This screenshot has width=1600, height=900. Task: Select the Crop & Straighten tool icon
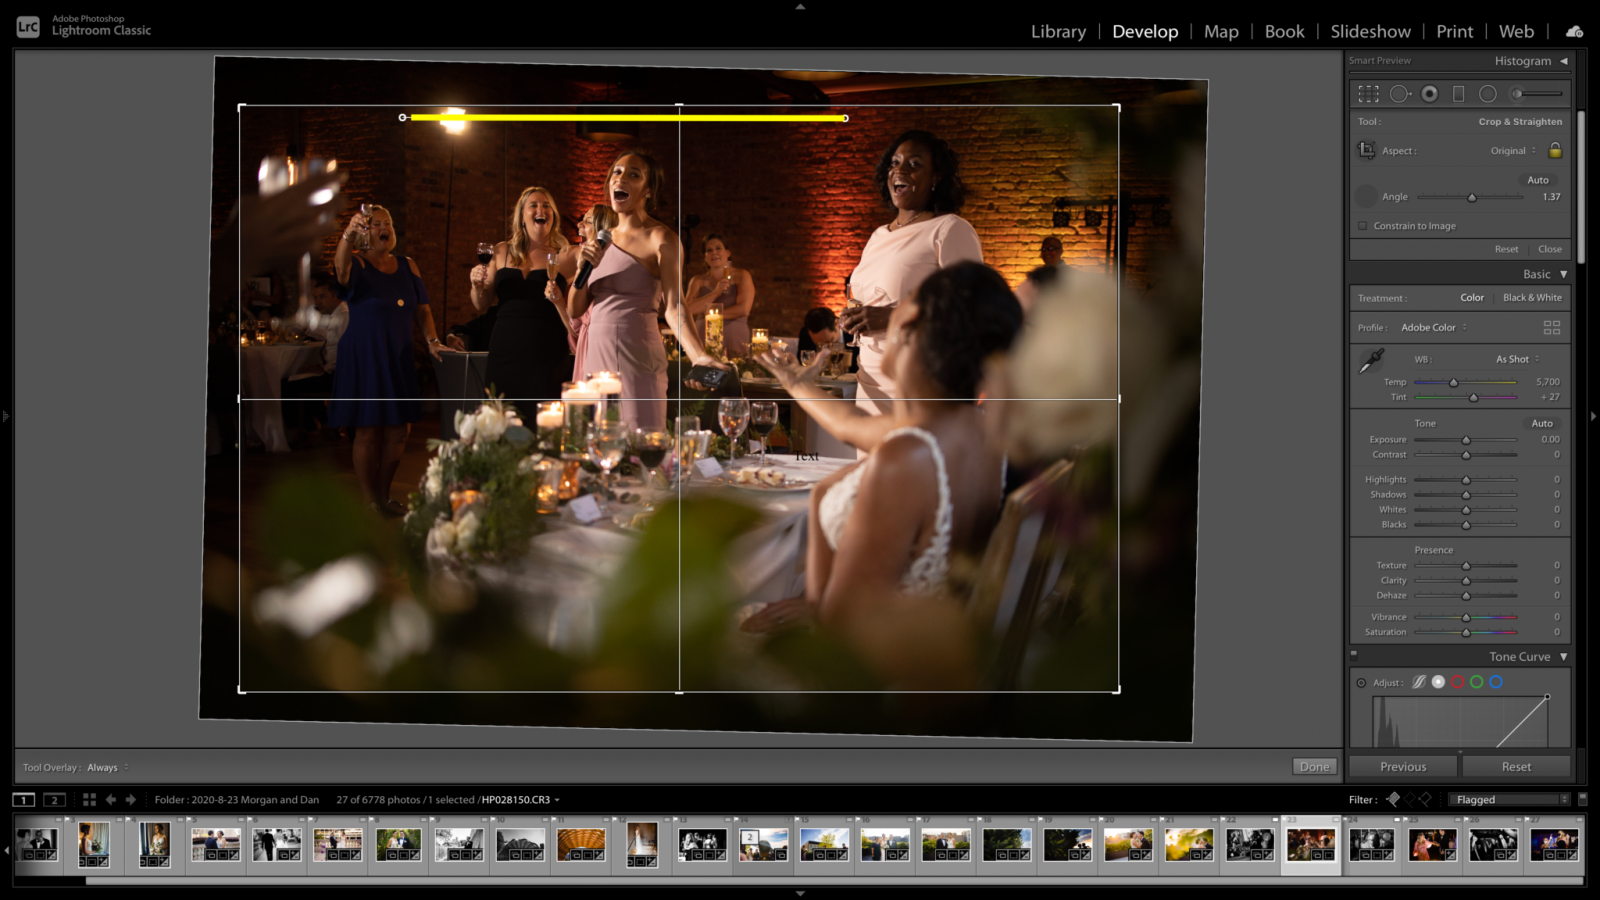1369,93
